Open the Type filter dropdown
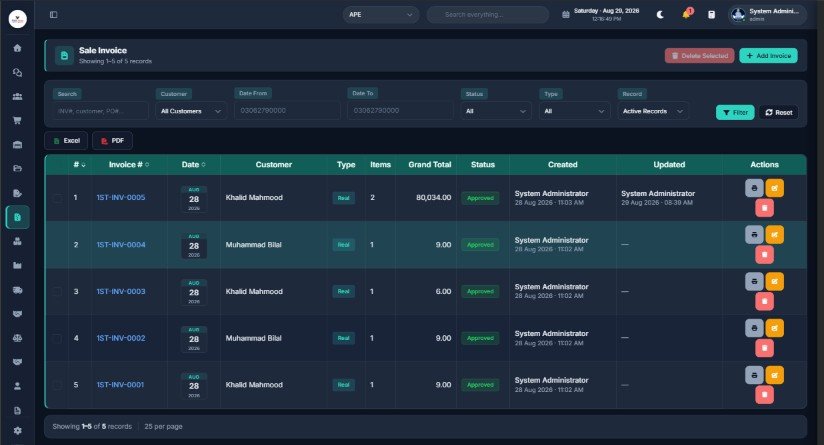 (x=574, y=111)
